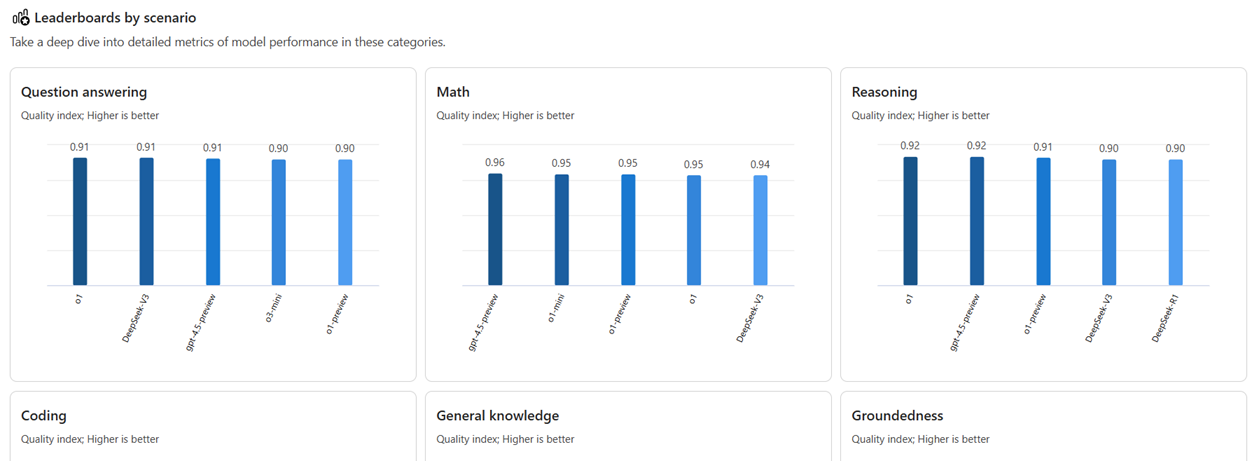Viewport: 1252px width, 461px height.
Task: Click the gpt-4.5-preview bar in Math chart
Action: pos(495,229)
